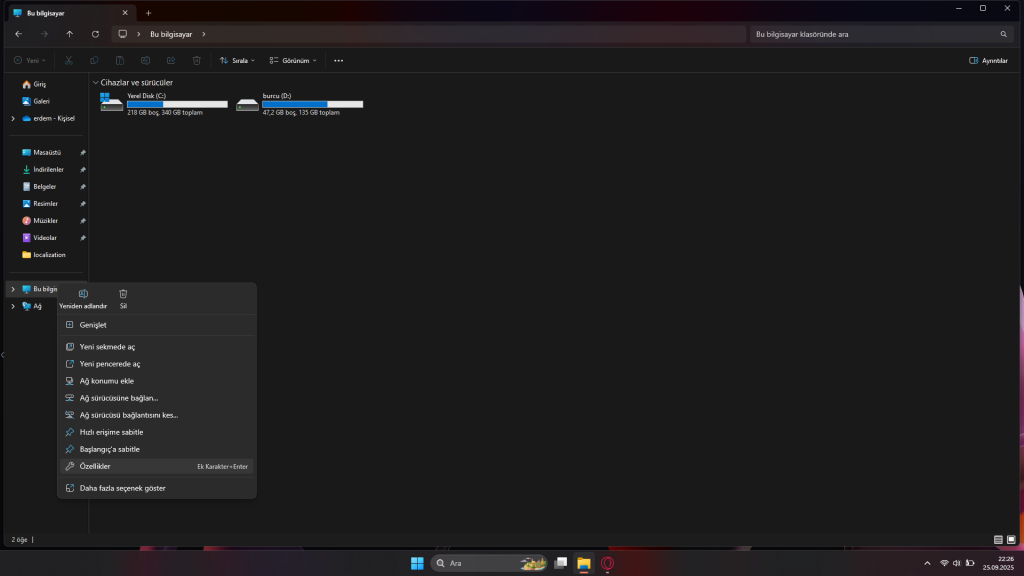Click Daha fazla seçenek göster
The width and height of the screenshot is (1024, 576).
[122, 488]
